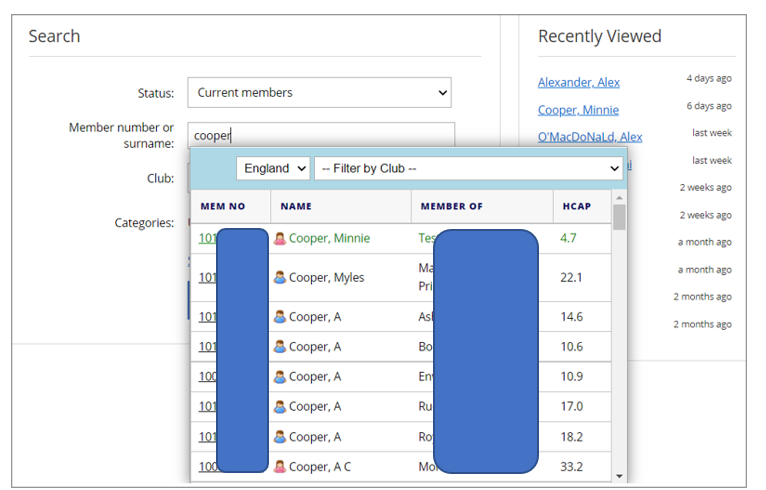Screen dimensions: 766x490
Task: Click the 4.7 handicap value
Action: pyautogui.click(x=568, y=238)
